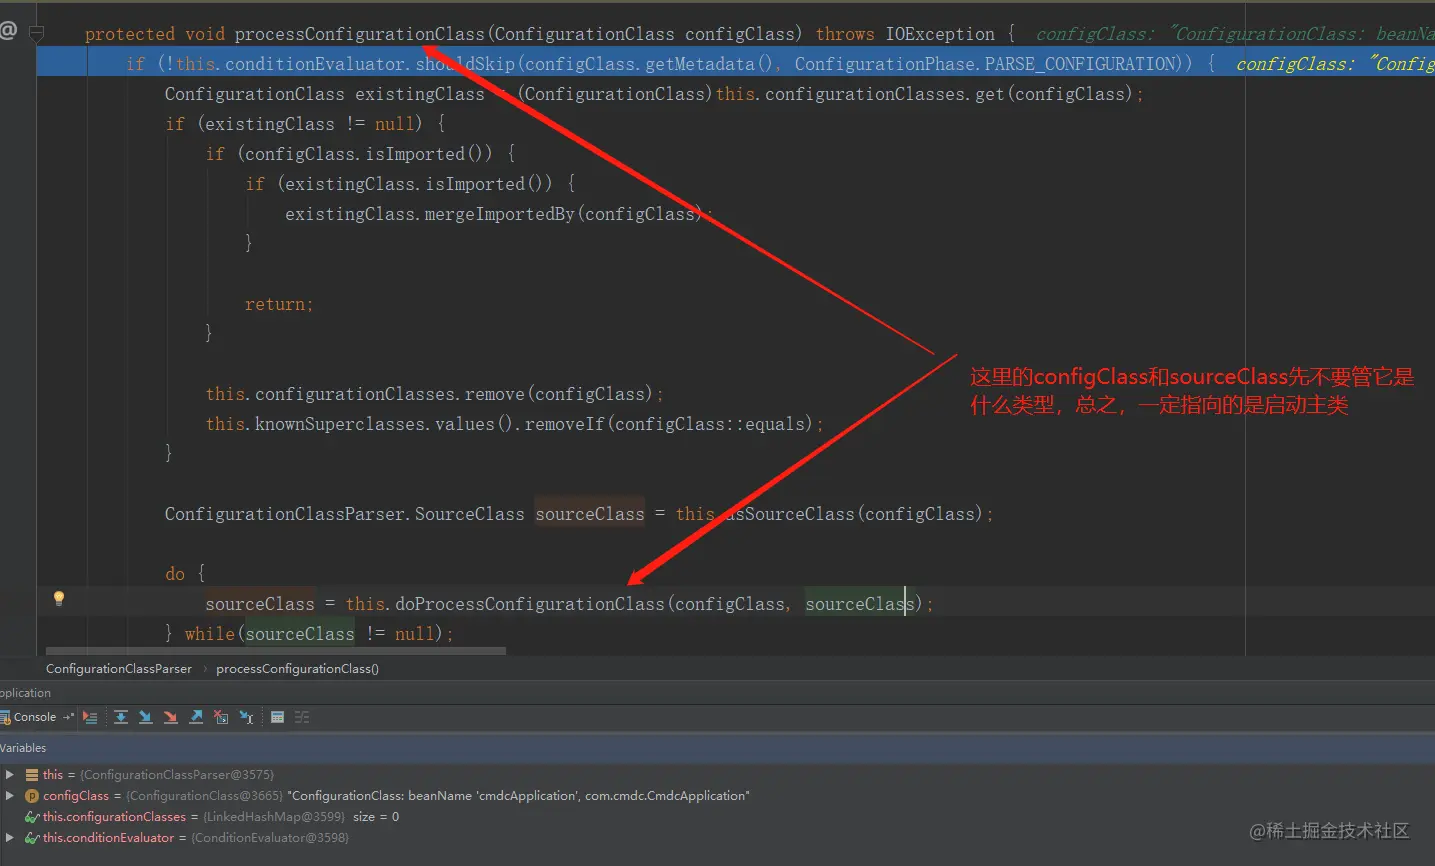Click the fold marker next to method signature
The image size is (1435, 866).
[37, 35]
